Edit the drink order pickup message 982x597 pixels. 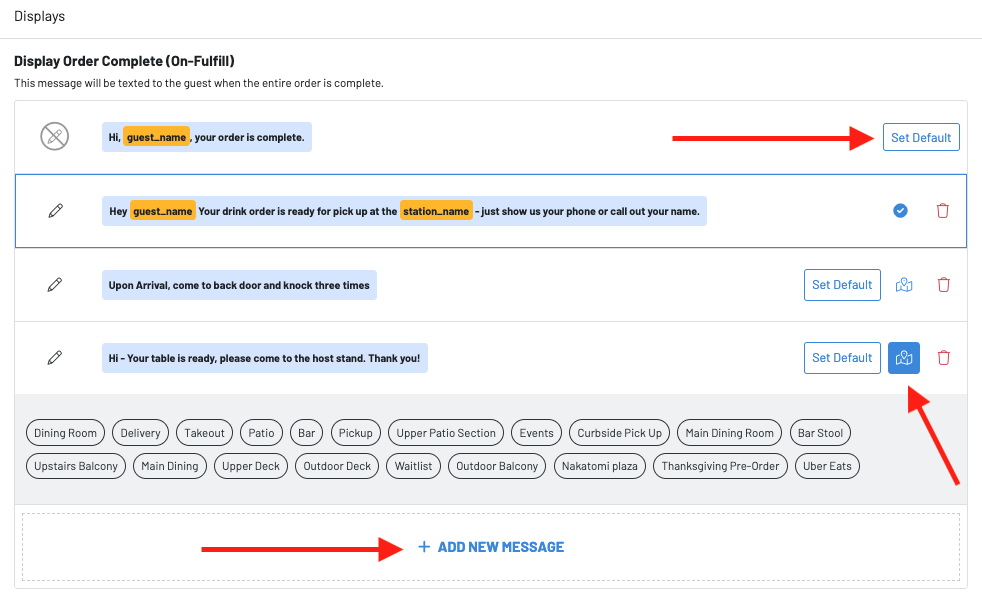[55, 211]
